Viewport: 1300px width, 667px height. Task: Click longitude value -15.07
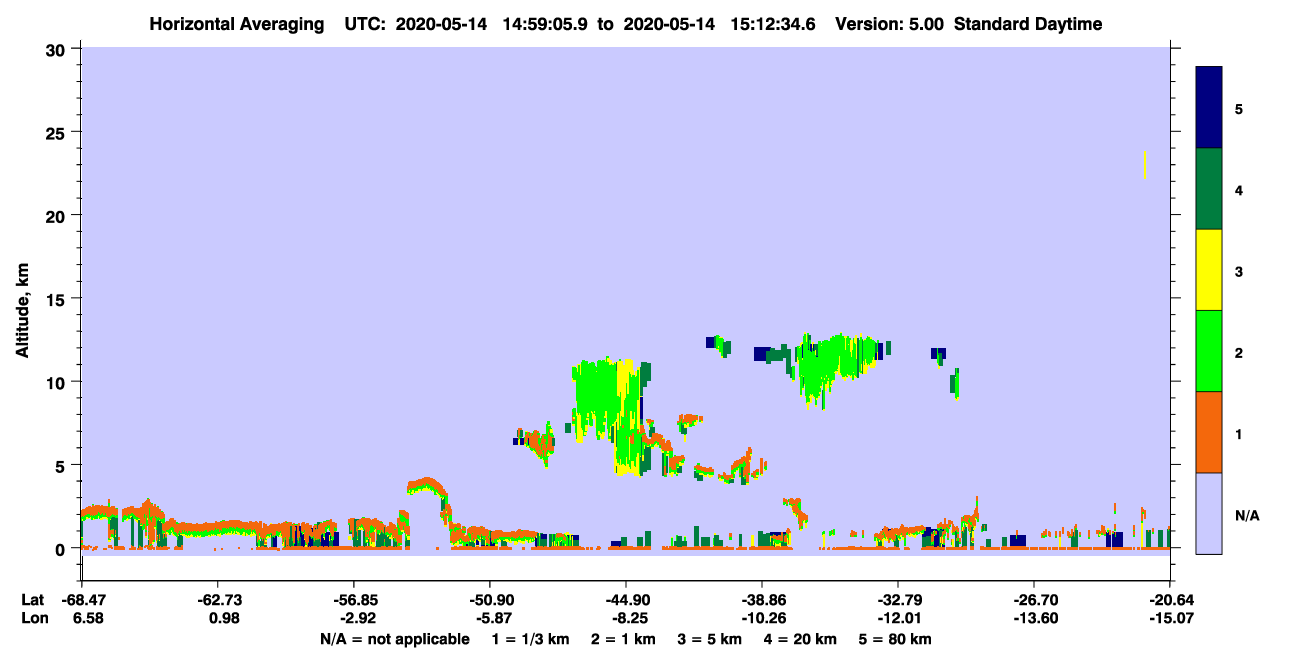click(1170, 619)
